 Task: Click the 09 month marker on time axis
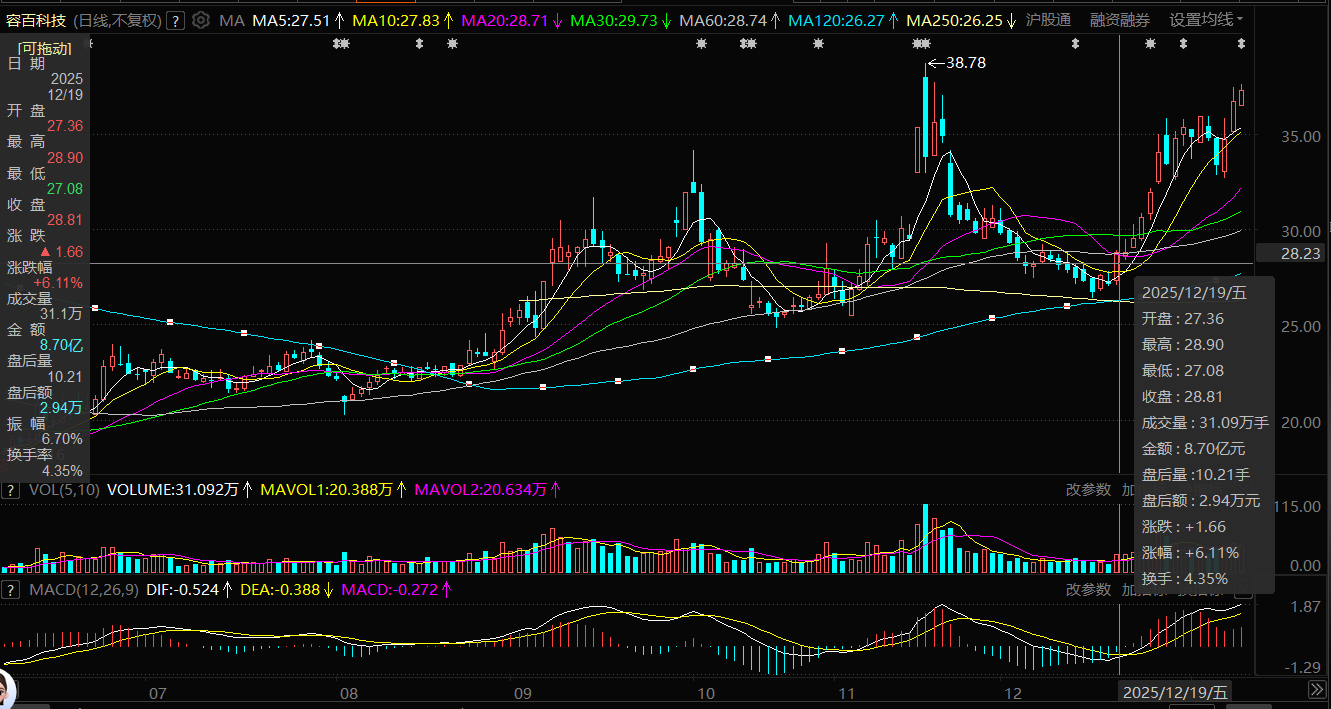click(x=524, y=693)
